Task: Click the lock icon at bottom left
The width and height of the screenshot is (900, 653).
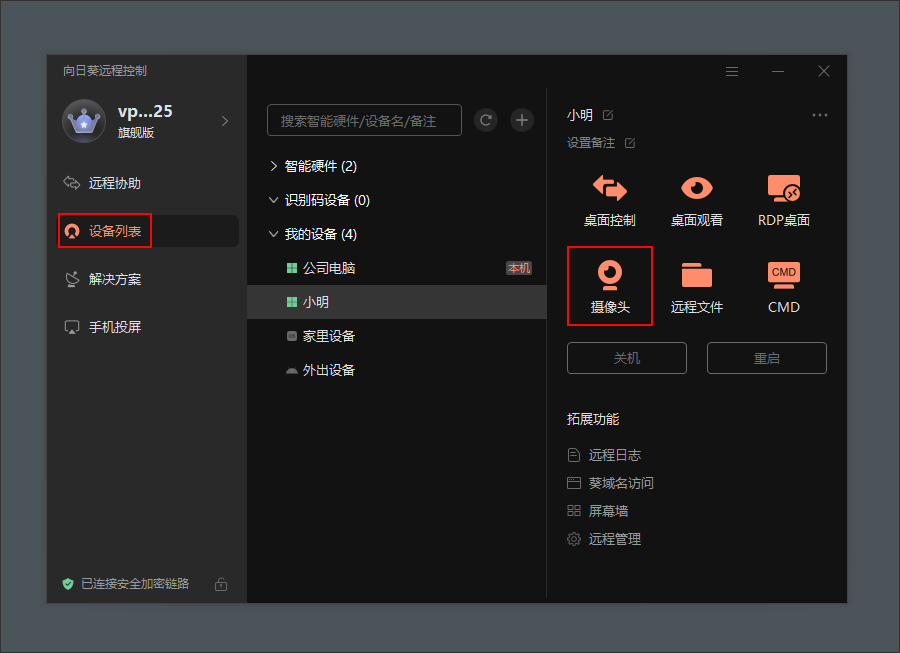Action: (221, 584)
